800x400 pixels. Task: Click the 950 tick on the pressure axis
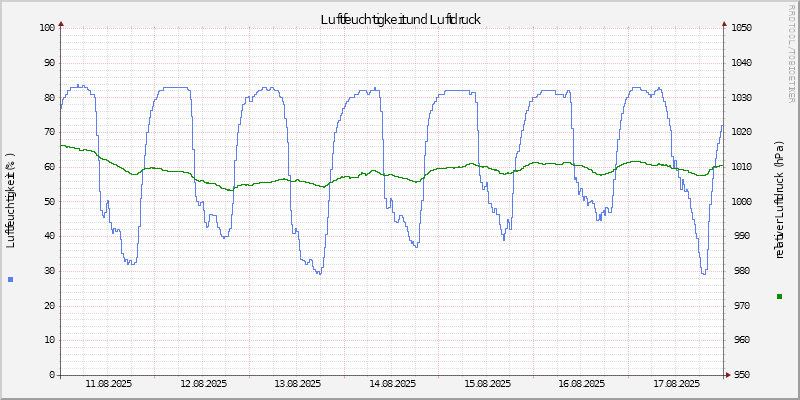click(738, 375)
